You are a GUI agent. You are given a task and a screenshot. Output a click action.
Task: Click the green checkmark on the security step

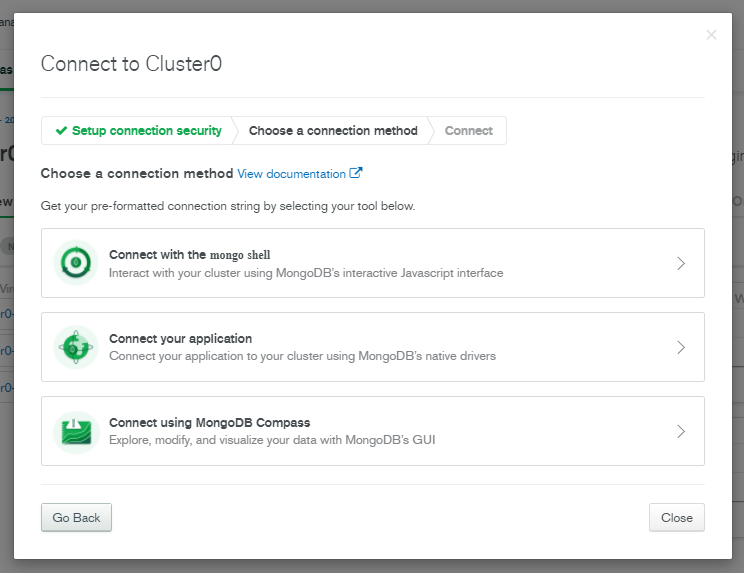[x=61, y=131]
